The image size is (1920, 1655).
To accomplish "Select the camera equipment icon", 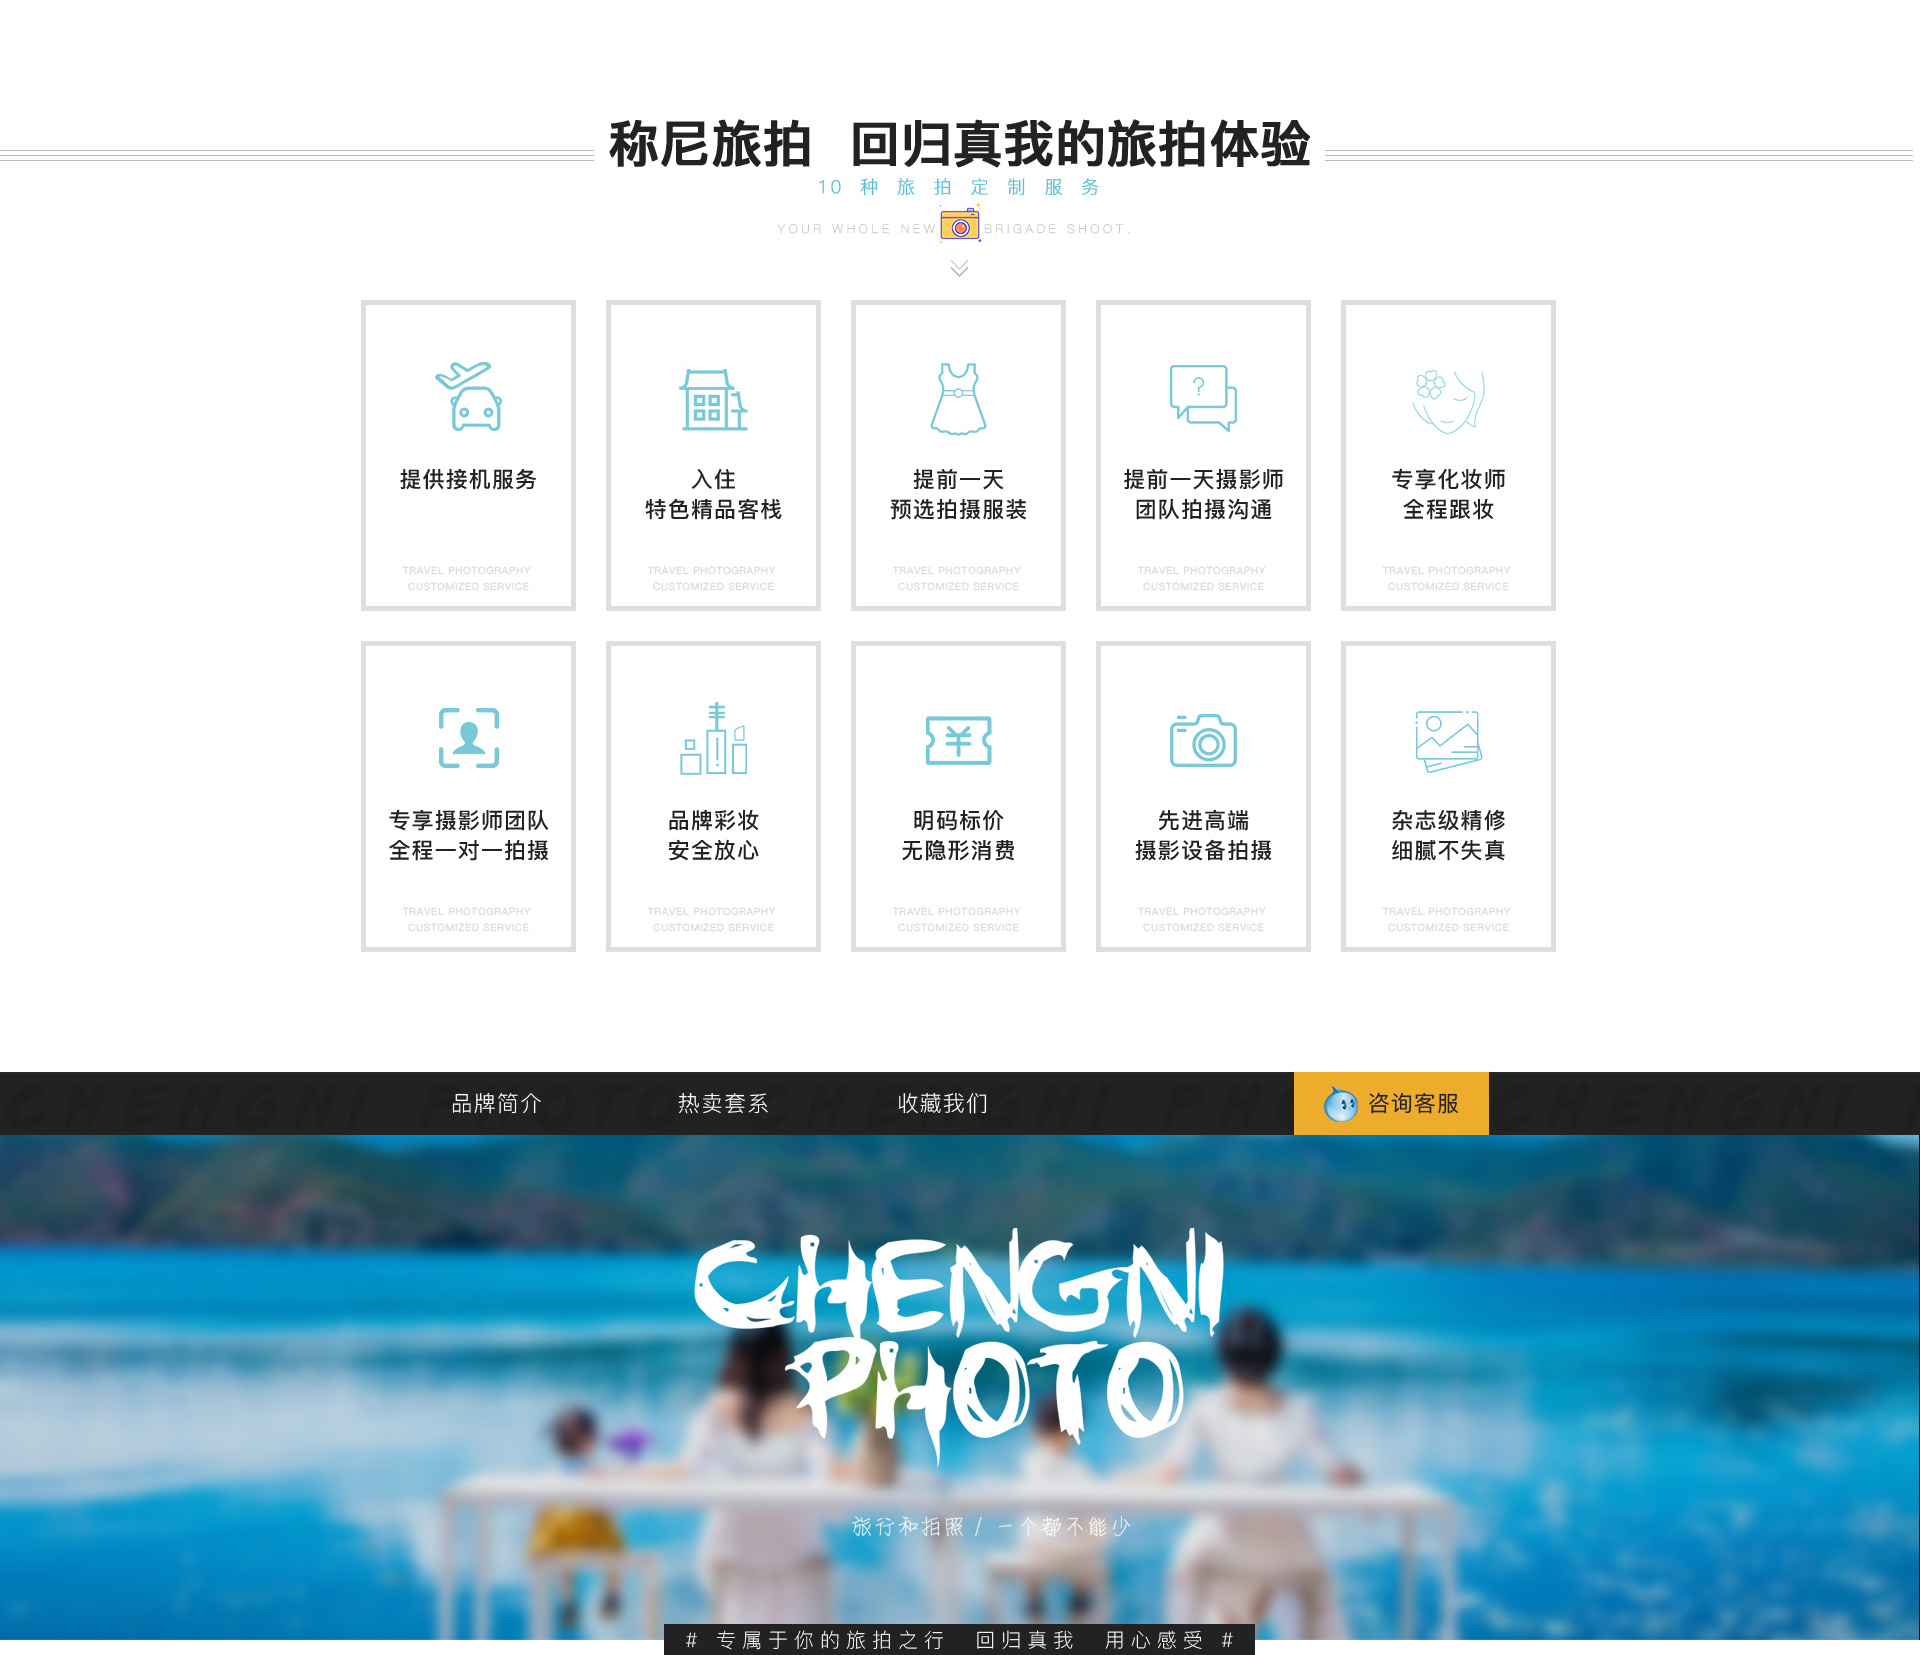I will coord(1203,740).
